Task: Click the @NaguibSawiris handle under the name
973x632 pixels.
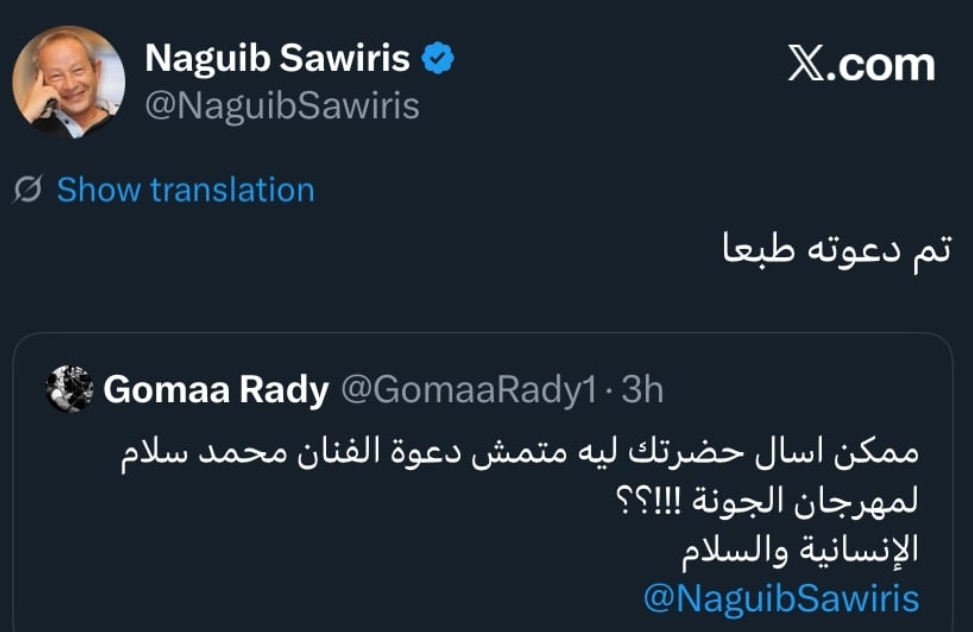Action: 282,106
